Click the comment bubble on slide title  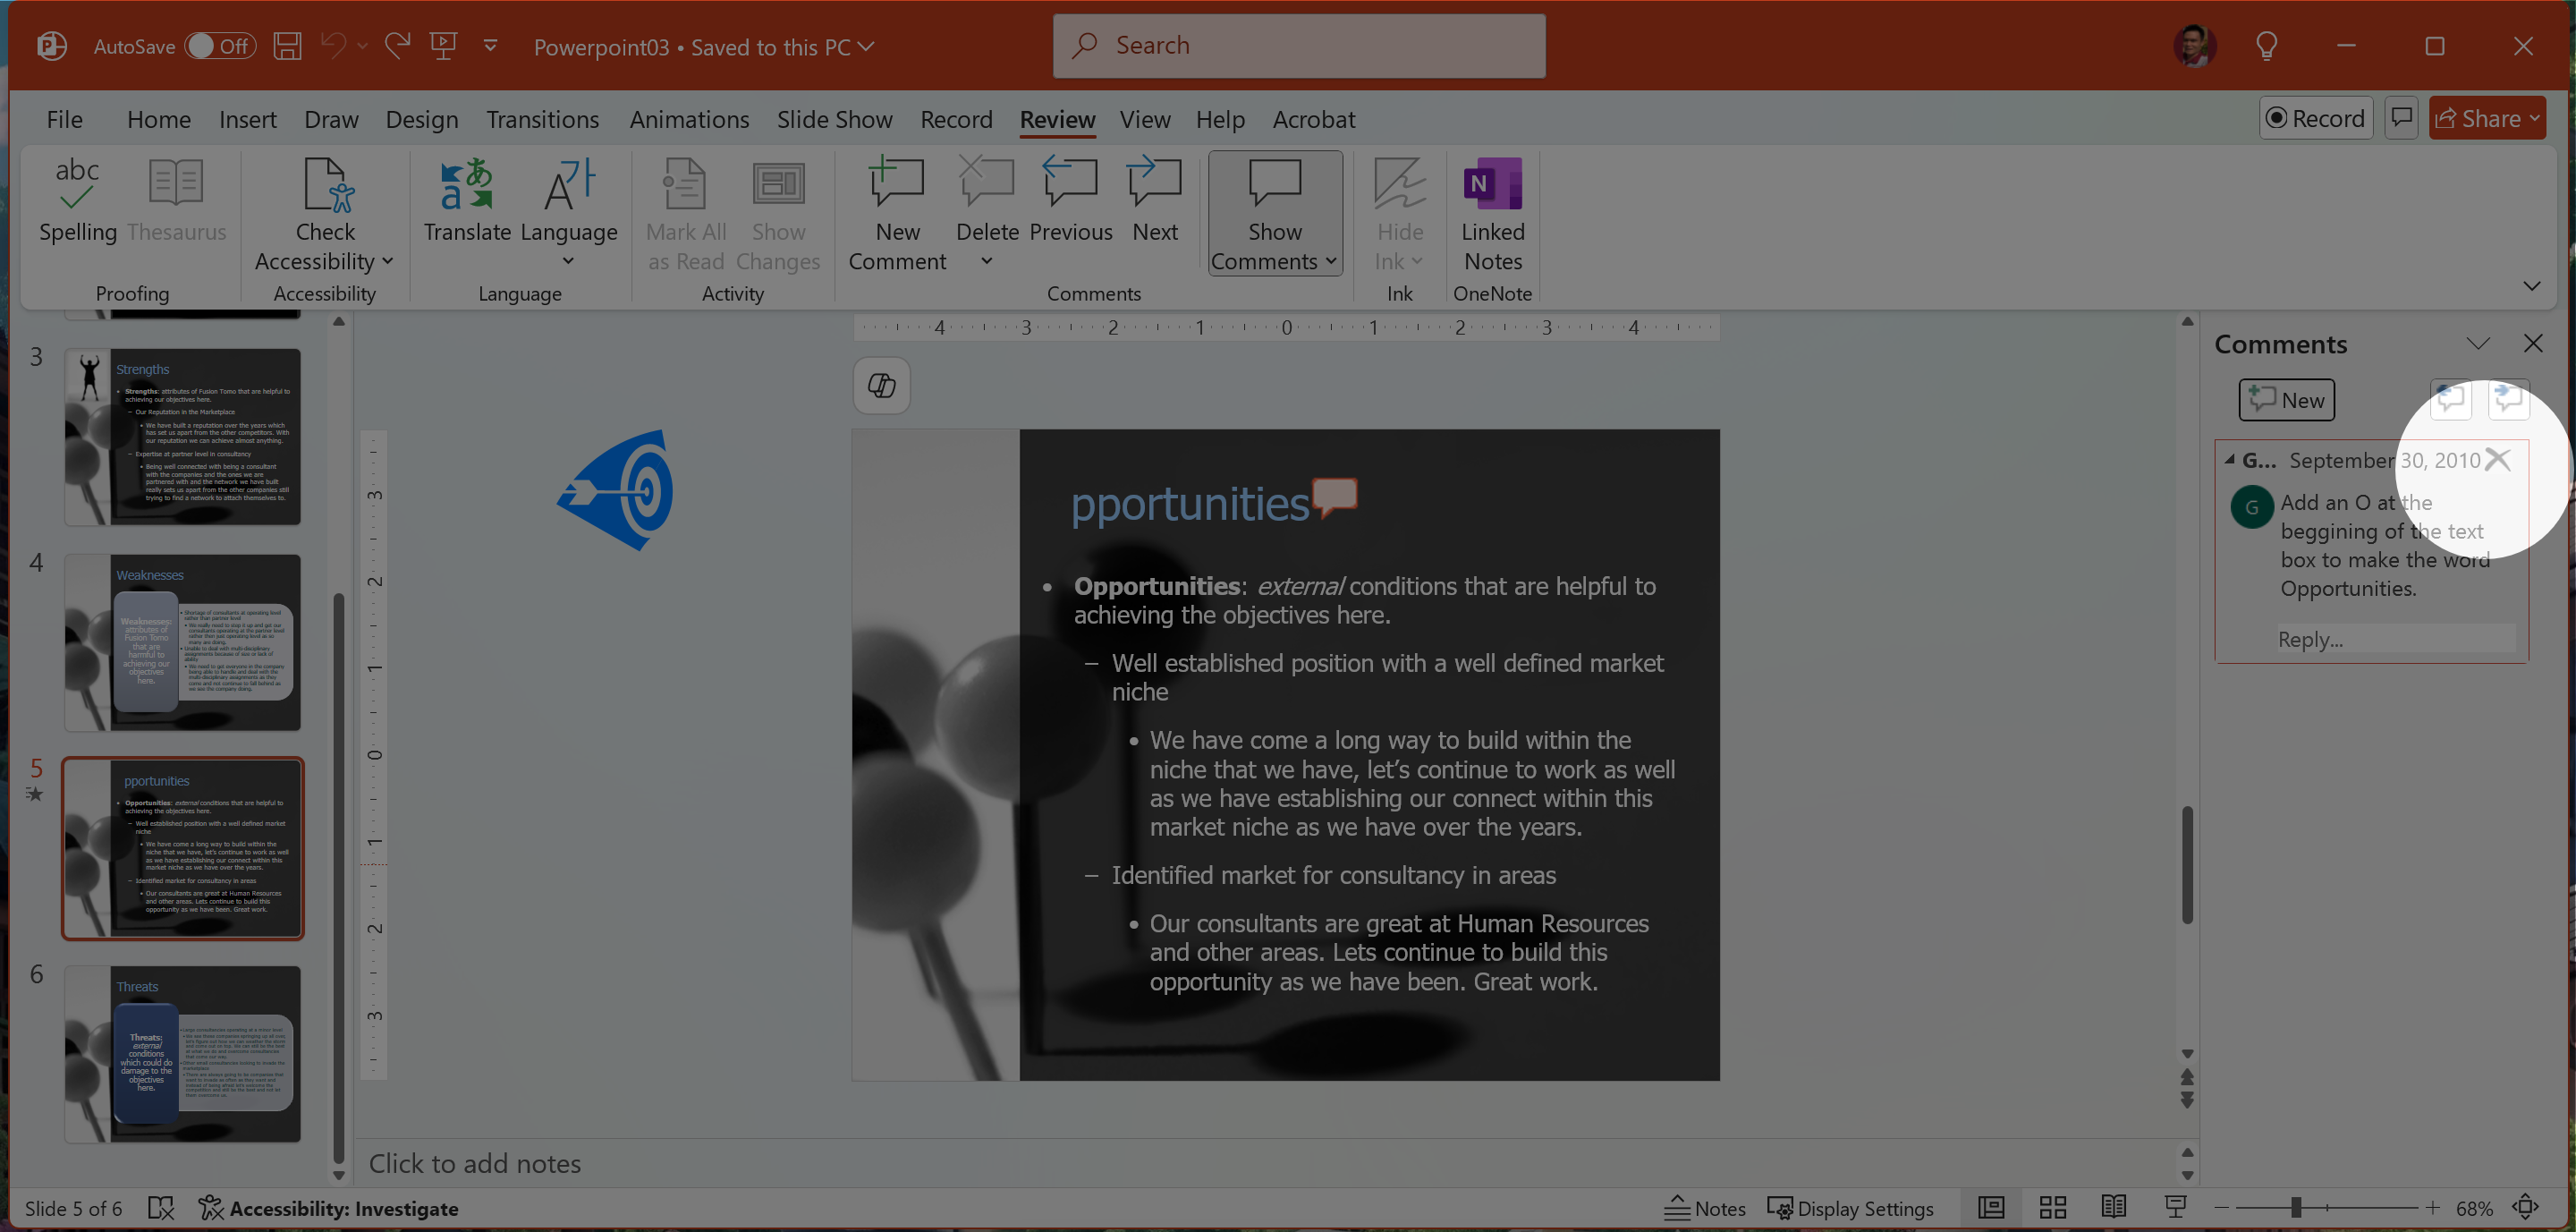coord(1335,496)
